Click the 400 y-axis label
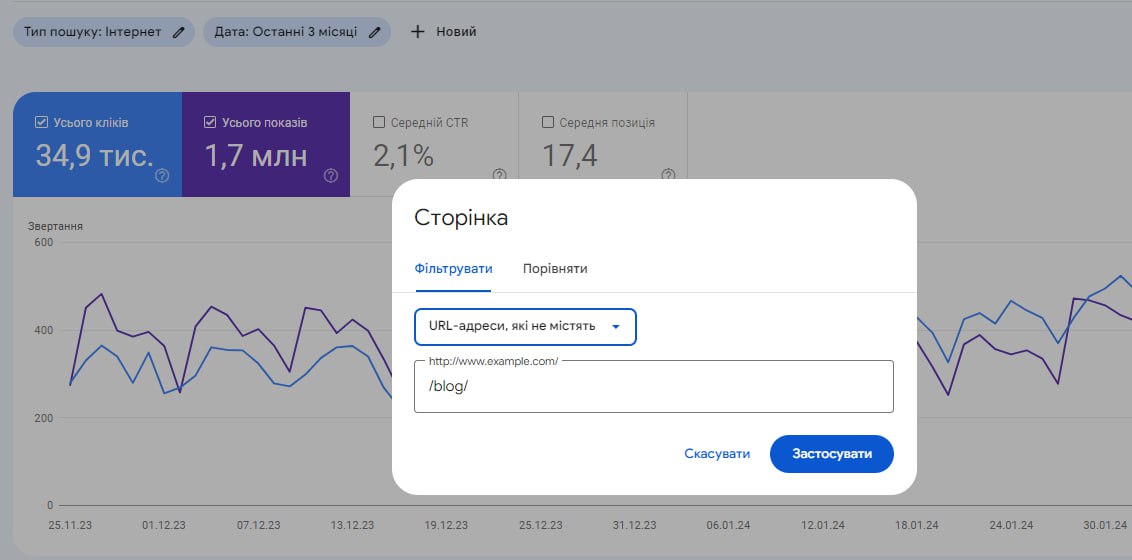Screen dimensions: 1132x560 [x=44, y=331]
